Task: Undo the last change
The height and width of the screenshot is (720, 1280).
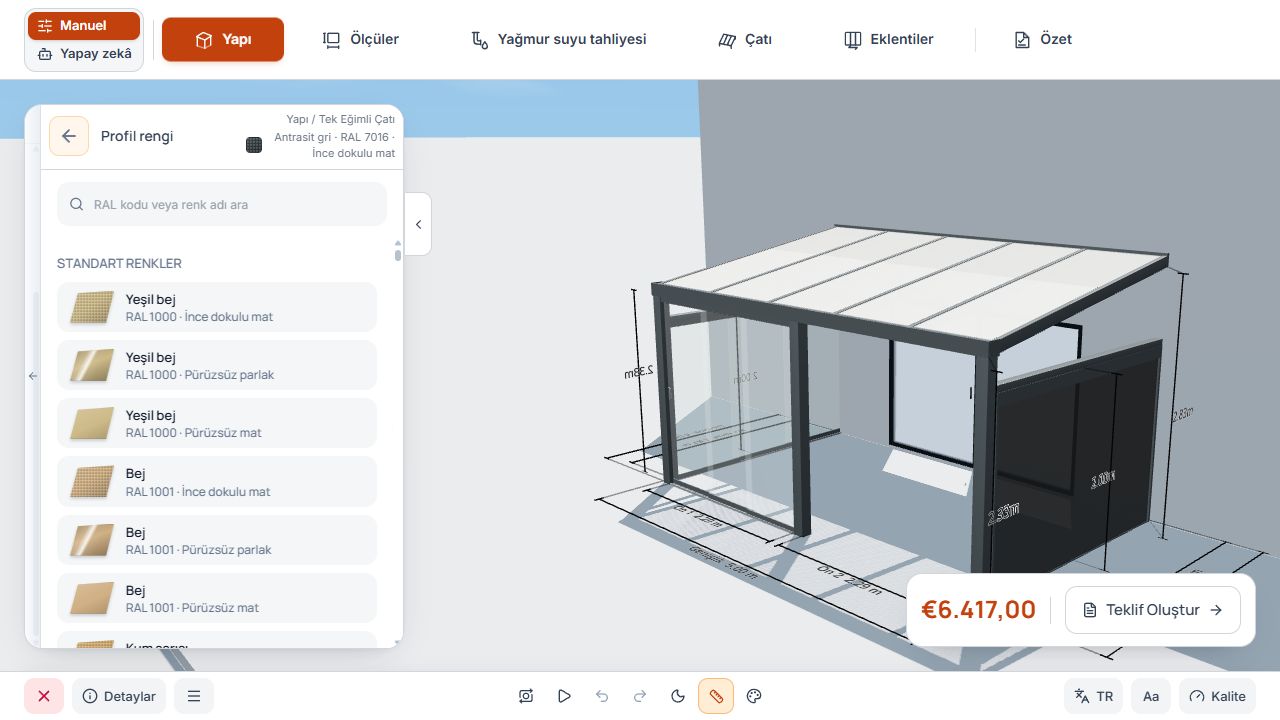Action: (602, 696)
